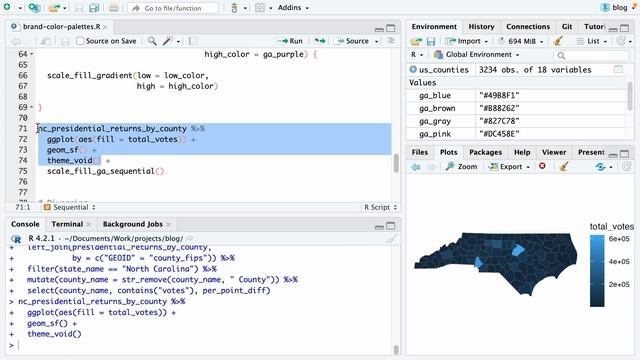Clear the console with broom icon
The width and height of the screenshot is (640, 360).
coord(391,238)
